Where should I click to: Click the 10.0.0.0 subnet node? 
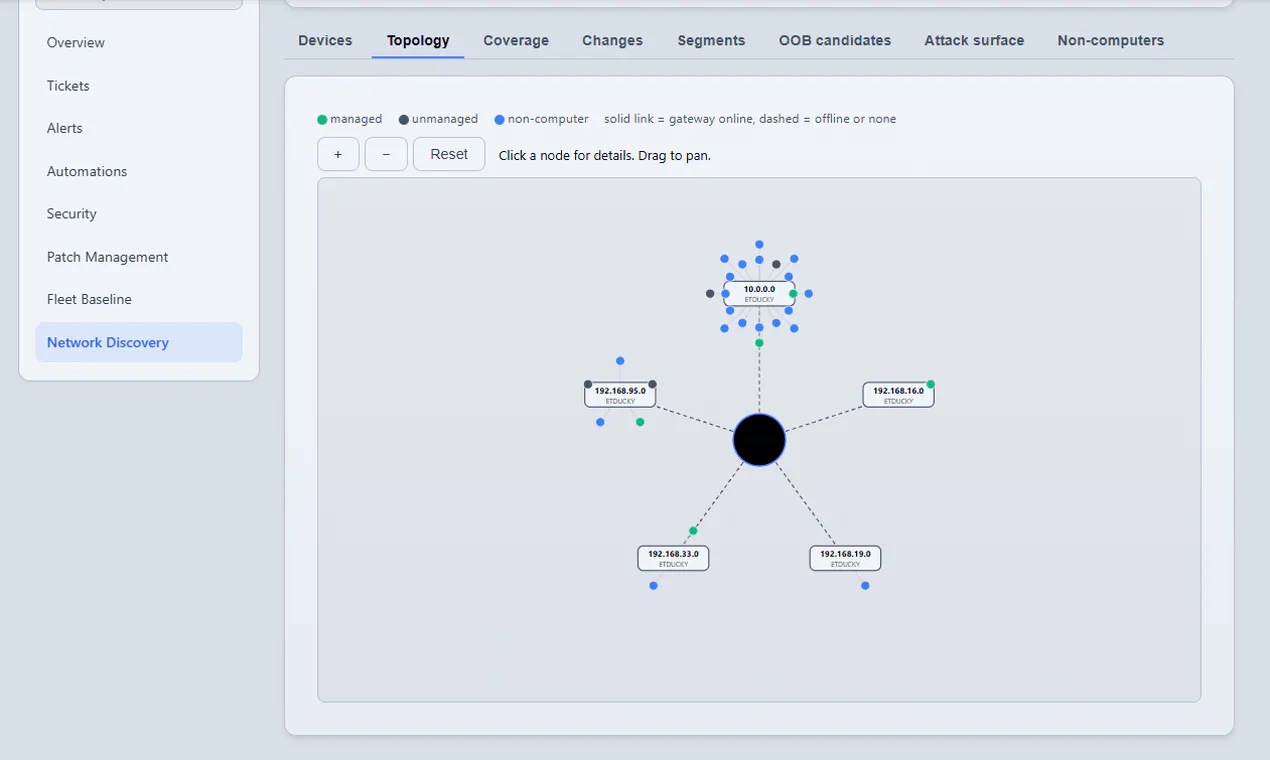(x=759, y=293)
